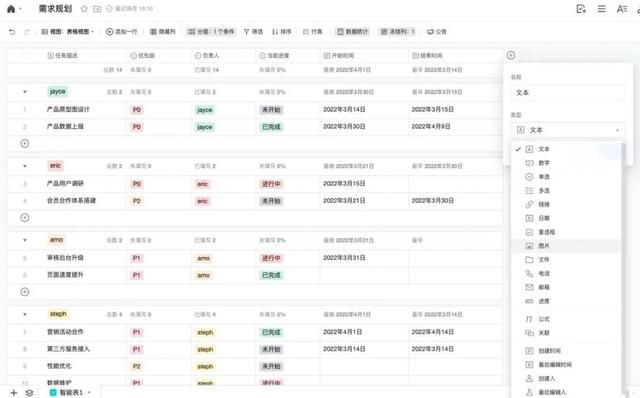Add a row under the jayce group
This screenshot has height=398, width=640.
pos(25,144)
